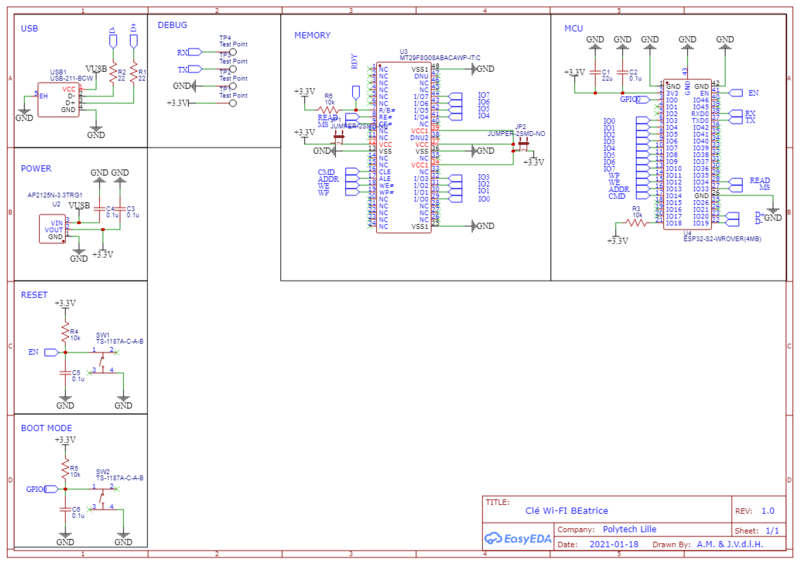
Task: Select resistor R4 in the RESET block
Action: (65, 331)
